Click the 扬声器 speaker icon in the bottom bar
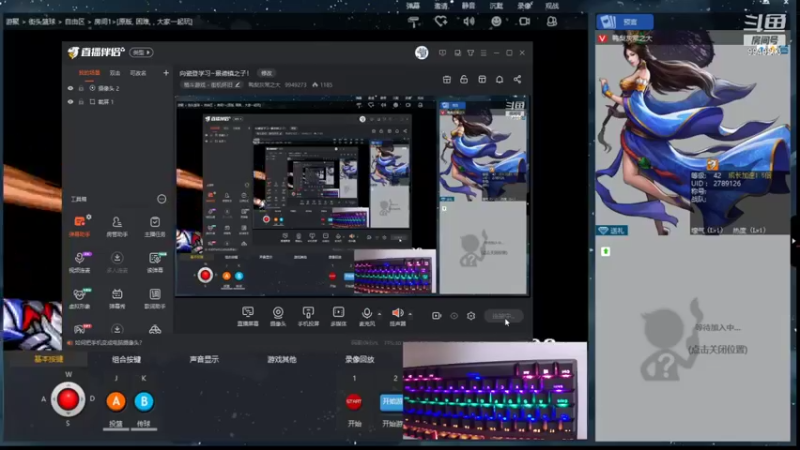This screenshot has width=800, height=450. (397, 313)
